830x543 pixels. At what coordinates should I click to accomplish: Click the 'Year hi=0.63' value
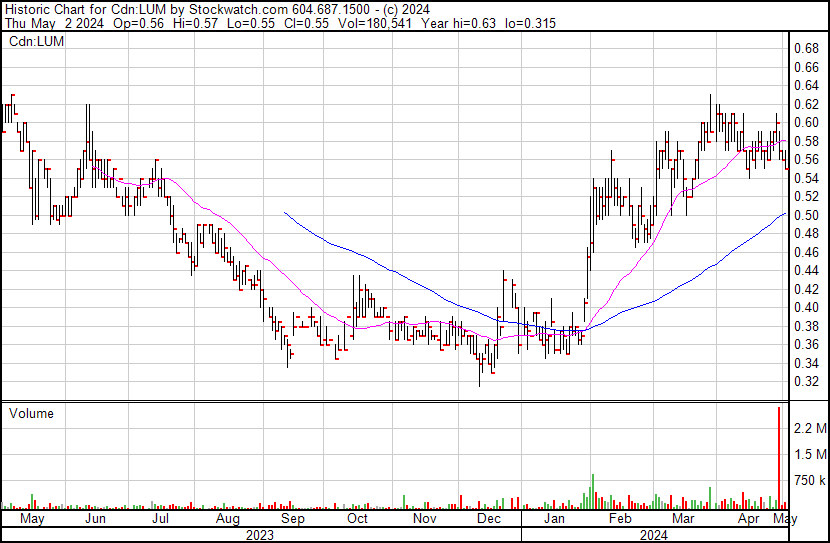coord(458,23)
